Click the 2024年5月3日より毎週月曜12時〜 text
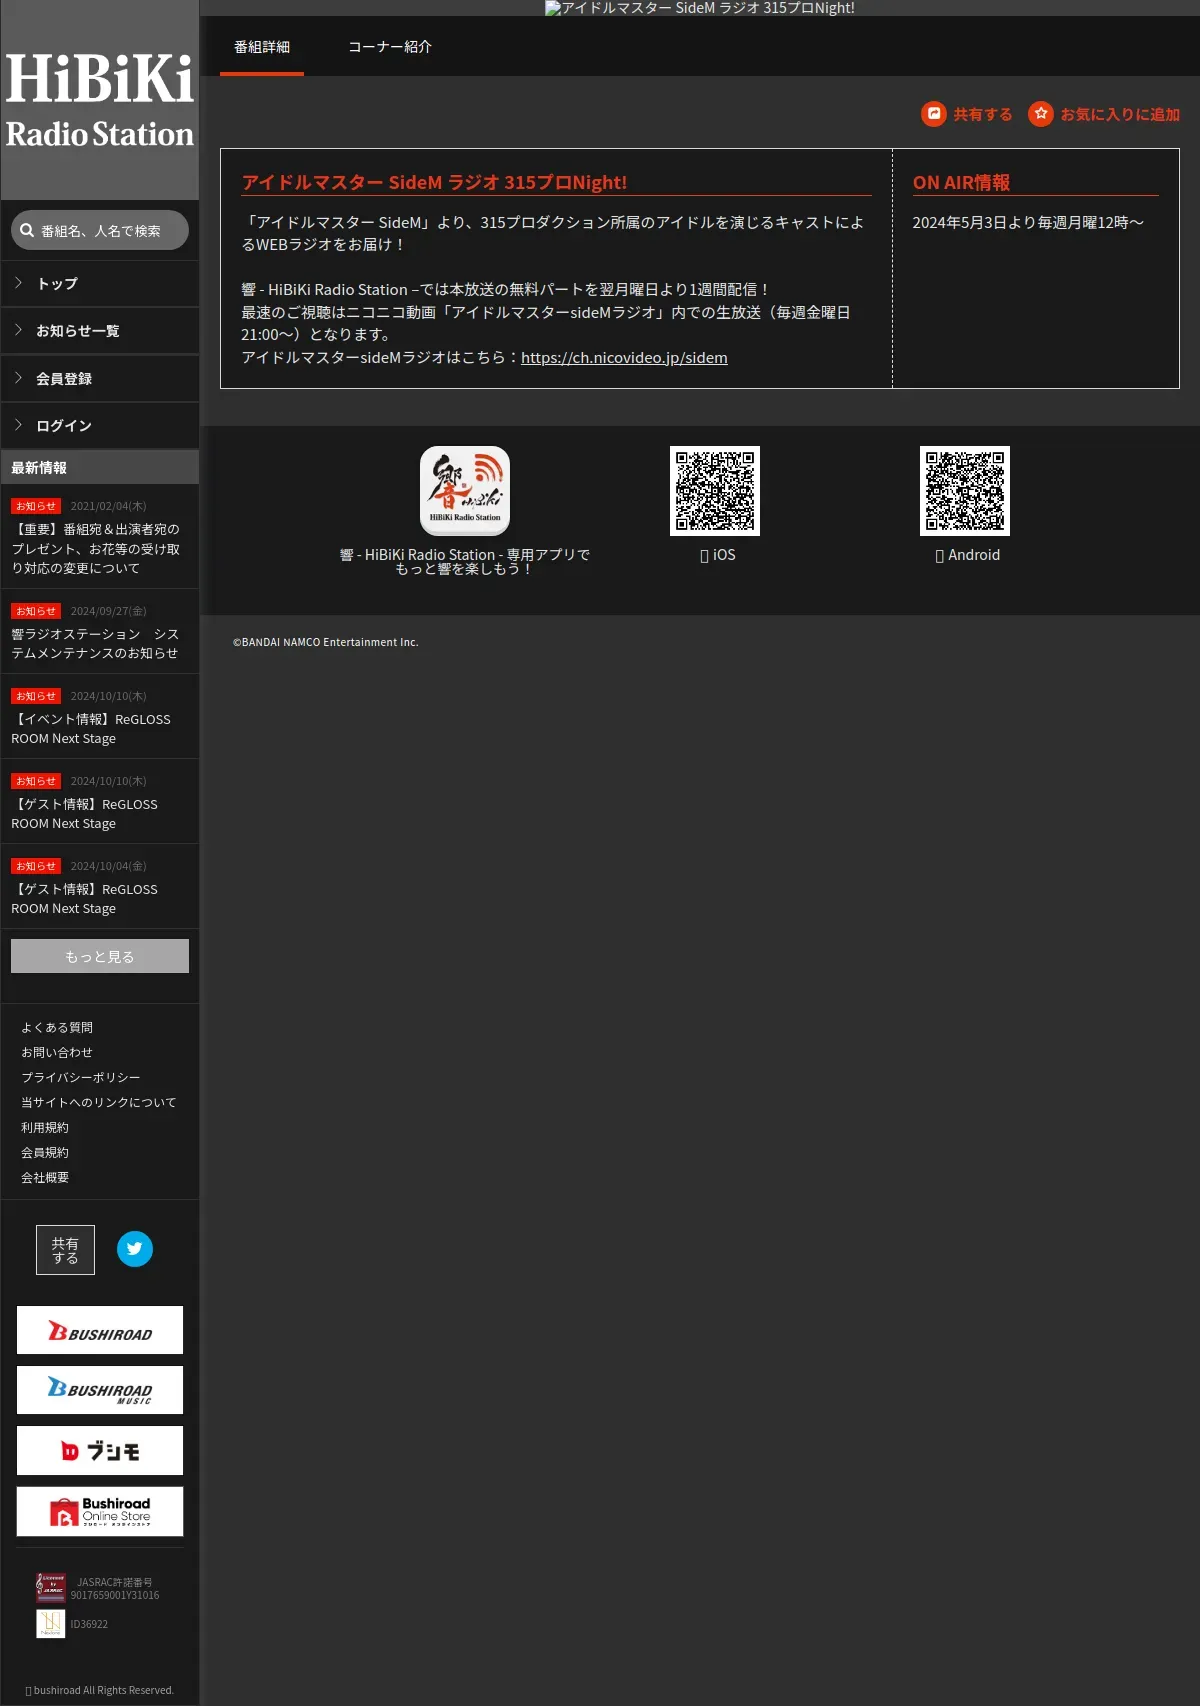 point(1028,223)
